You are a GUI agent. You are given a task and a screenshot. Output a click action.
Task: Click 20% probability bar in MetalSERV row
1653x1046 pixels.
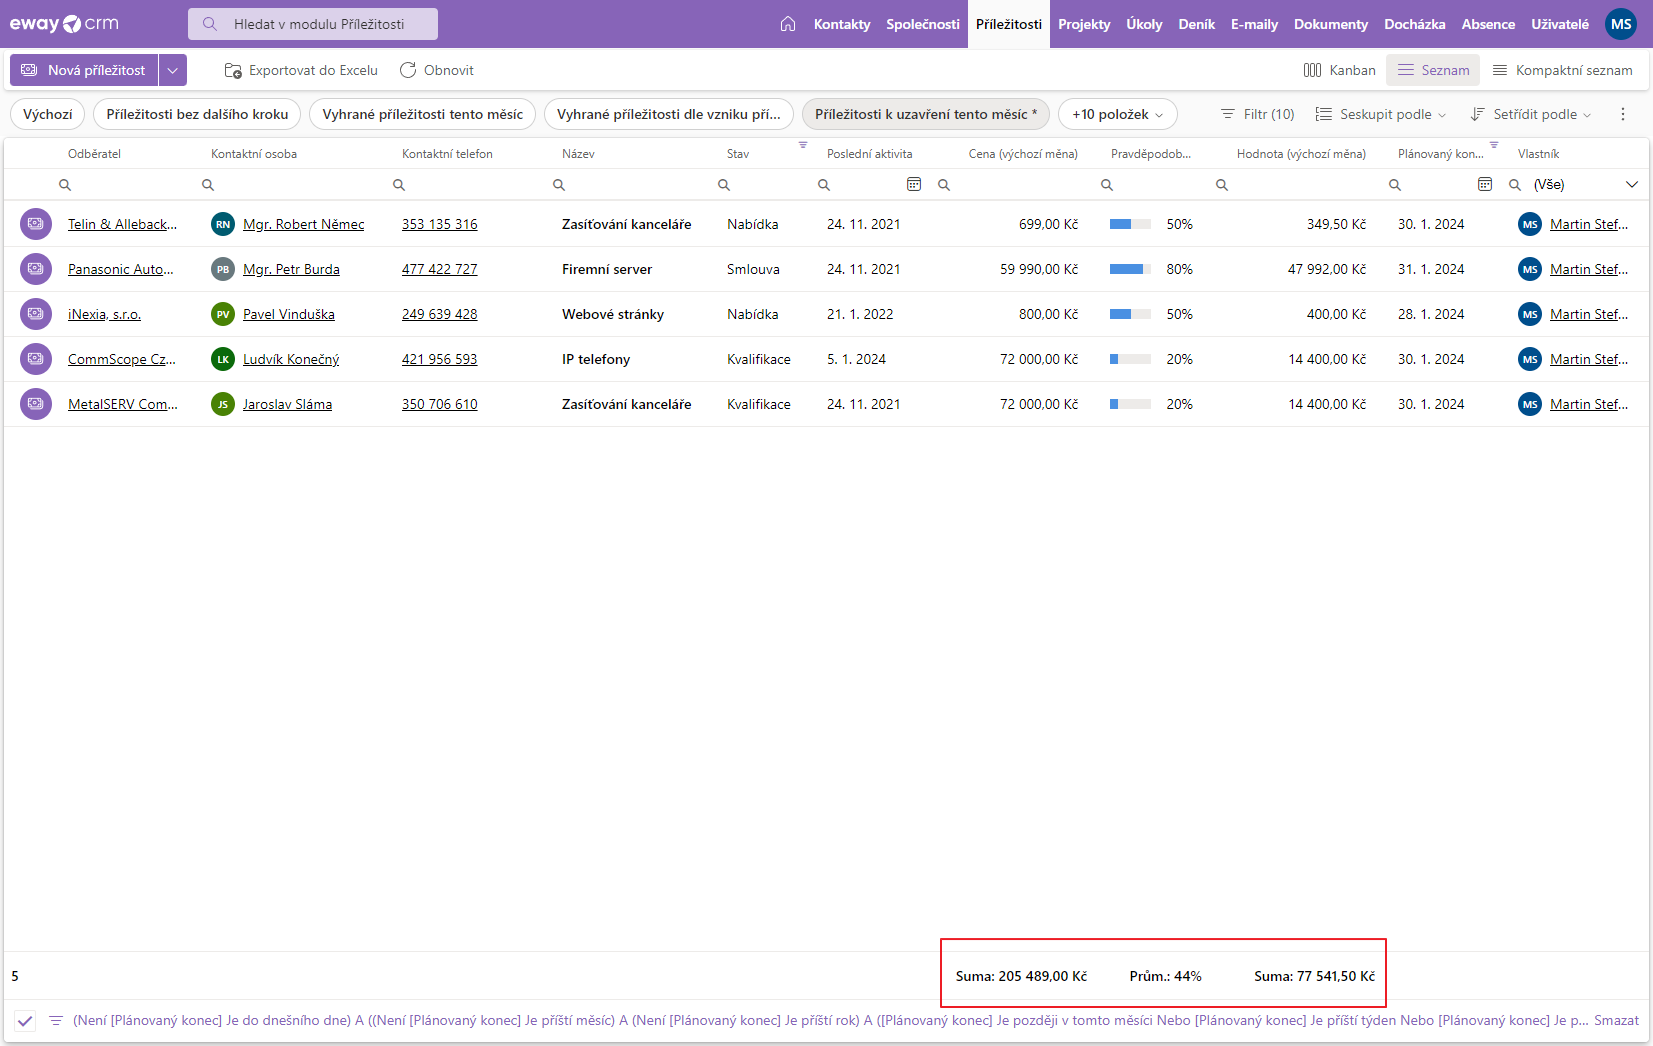[x=1130, y=404]
